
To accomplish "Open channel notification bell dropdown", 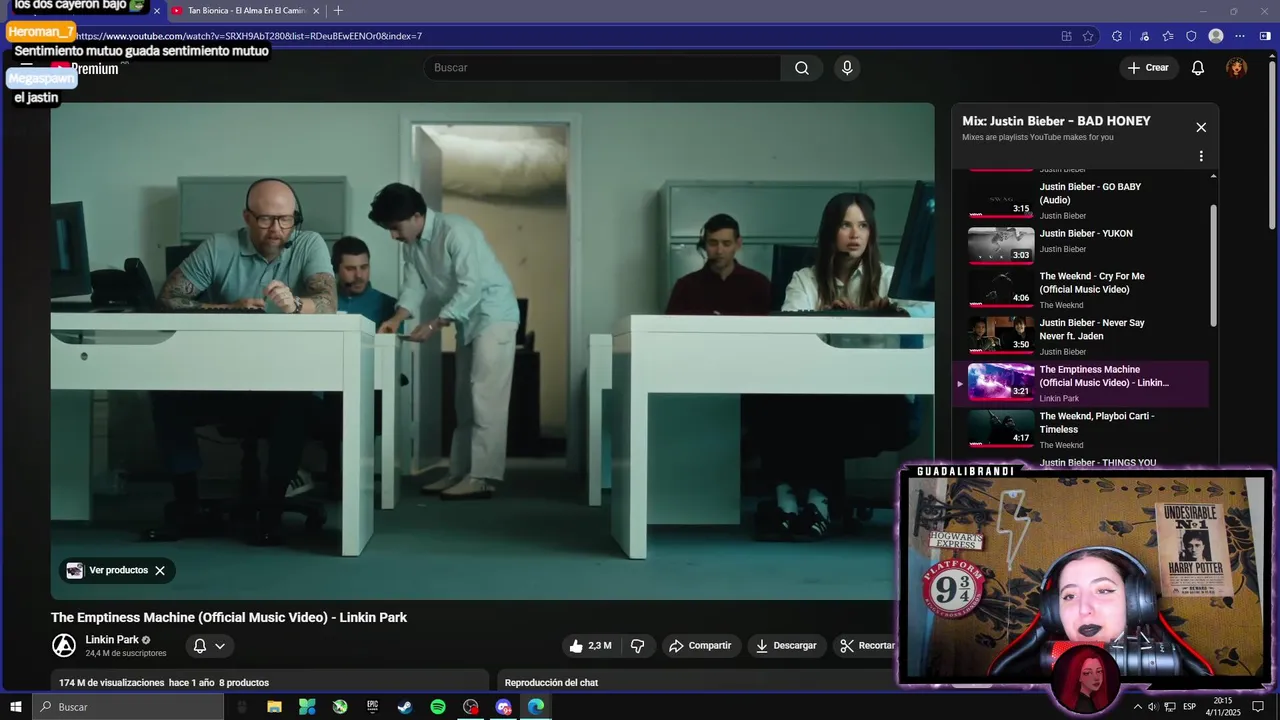I will point(209,646).
